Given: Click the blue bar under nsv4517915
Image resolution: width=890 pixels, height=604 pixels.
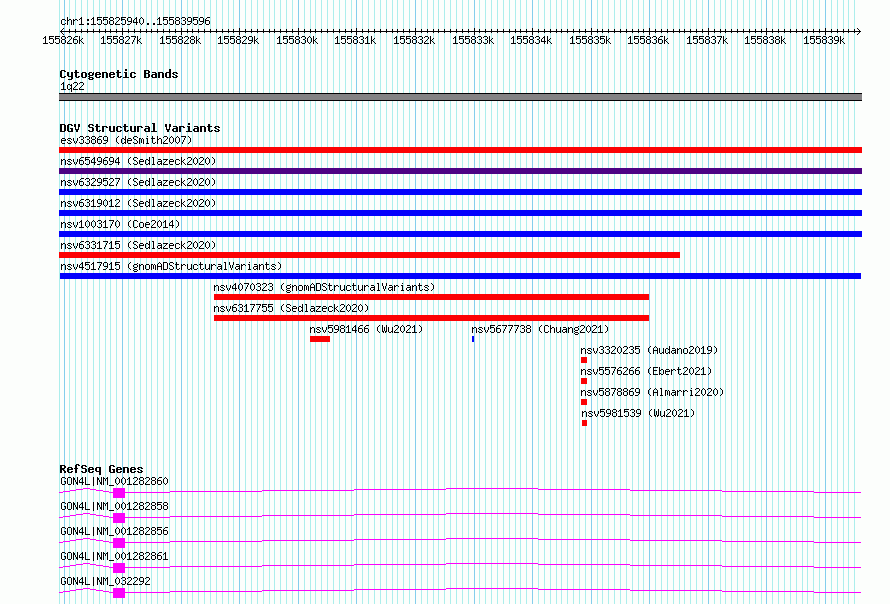Looking at the screenshot, I should tap(460, 276).
